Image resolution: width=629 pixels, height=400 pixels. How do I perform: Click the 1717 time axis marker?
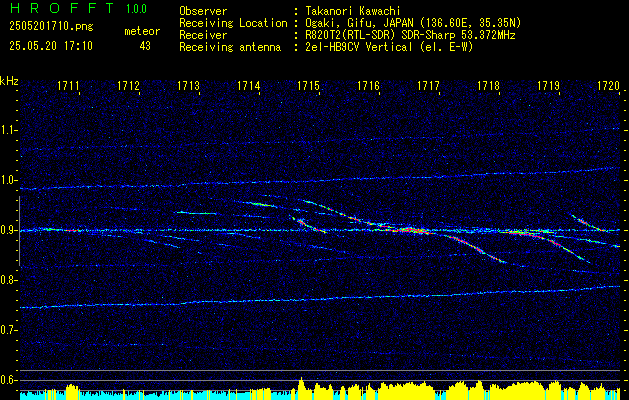tap(428, 85)
